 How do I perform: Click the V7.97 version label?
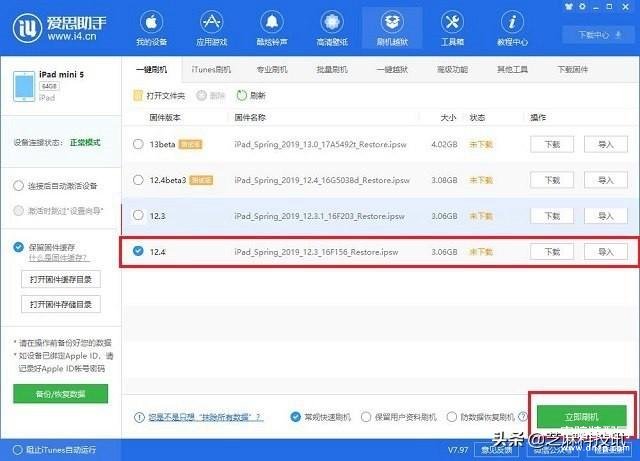coord(458,450)
